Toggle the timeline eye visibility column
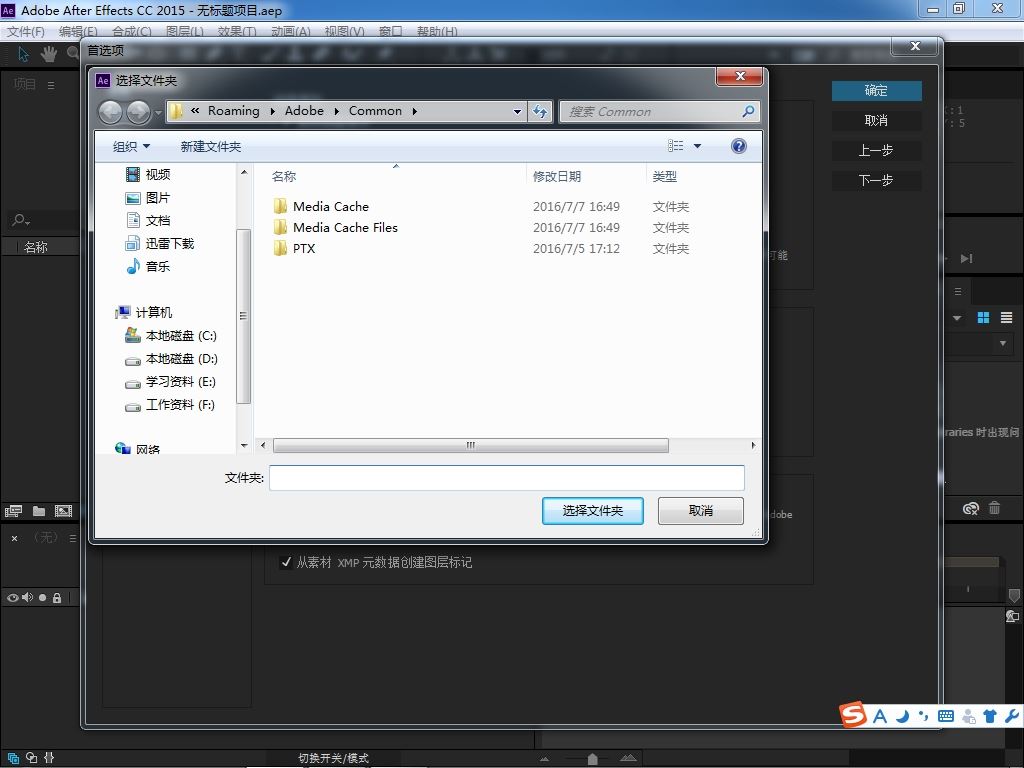1024x768 pixels. pos(12,598)
